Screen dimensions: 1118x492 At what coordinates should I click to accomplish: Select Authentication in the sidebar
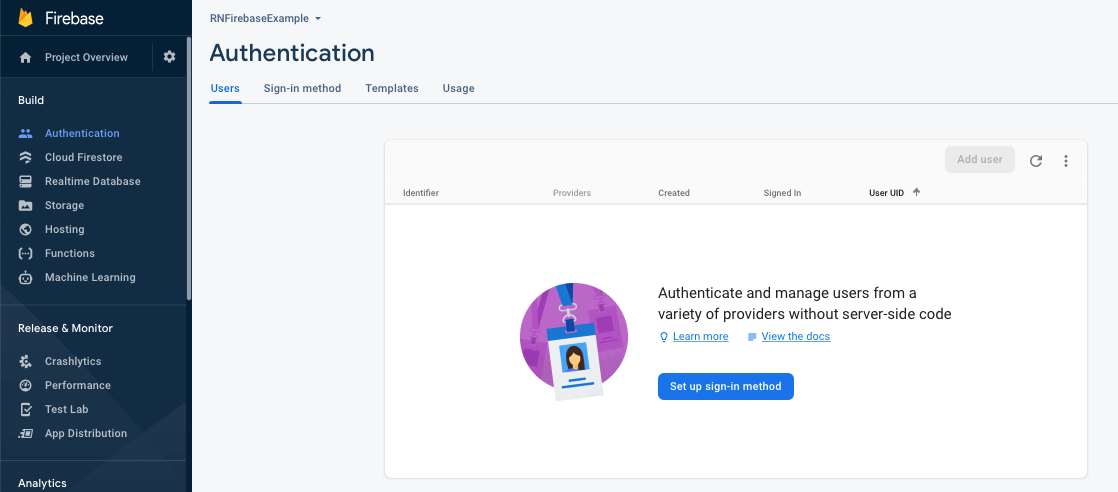click(82, 133)
